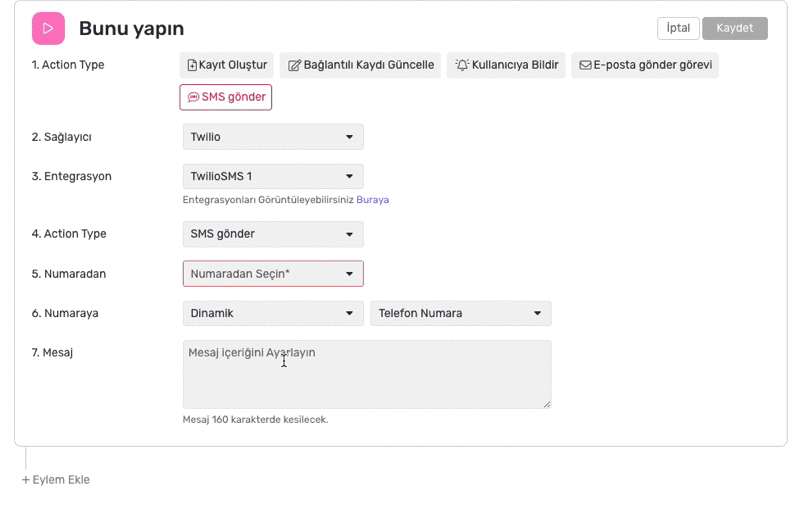Click the '3. Entegrasyon' label
Image resolution: width=800 pixels, height=520 pixels.
[71, 177]
